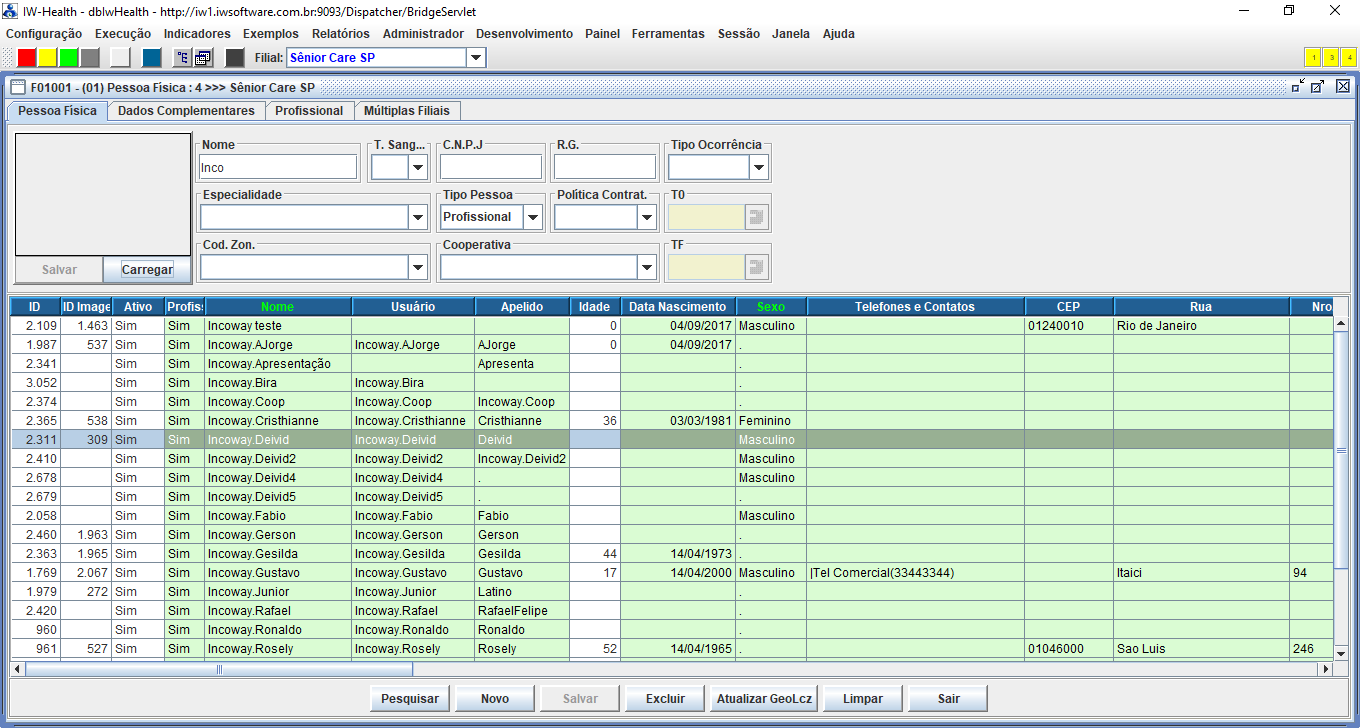1360x728 pixels.
Task: Click the Atualizar GeoLcz button
Action: point(764,699)
